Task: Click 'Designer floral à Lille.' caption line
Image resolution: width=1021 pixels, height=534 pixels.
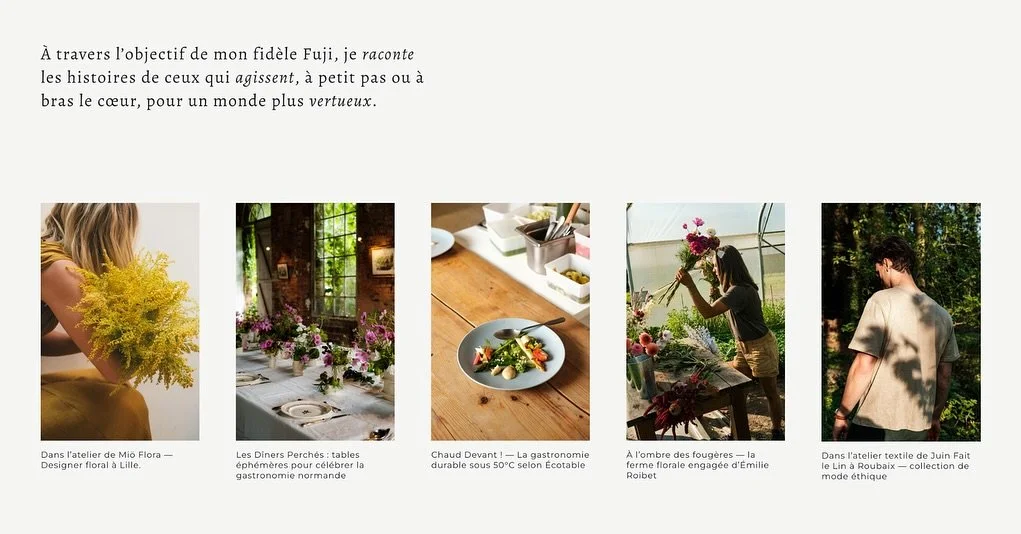Action: (91, 466)
